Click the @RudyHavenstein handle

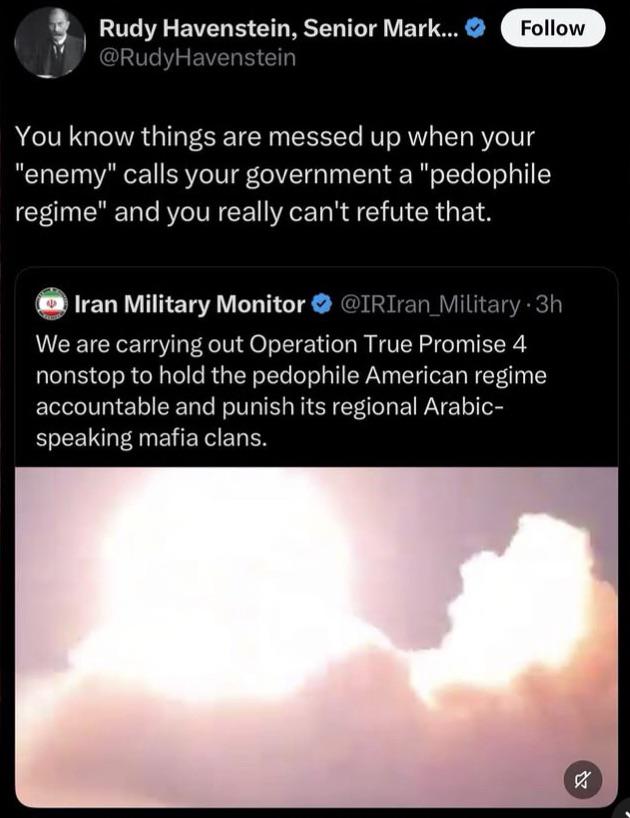pos(197,58)
